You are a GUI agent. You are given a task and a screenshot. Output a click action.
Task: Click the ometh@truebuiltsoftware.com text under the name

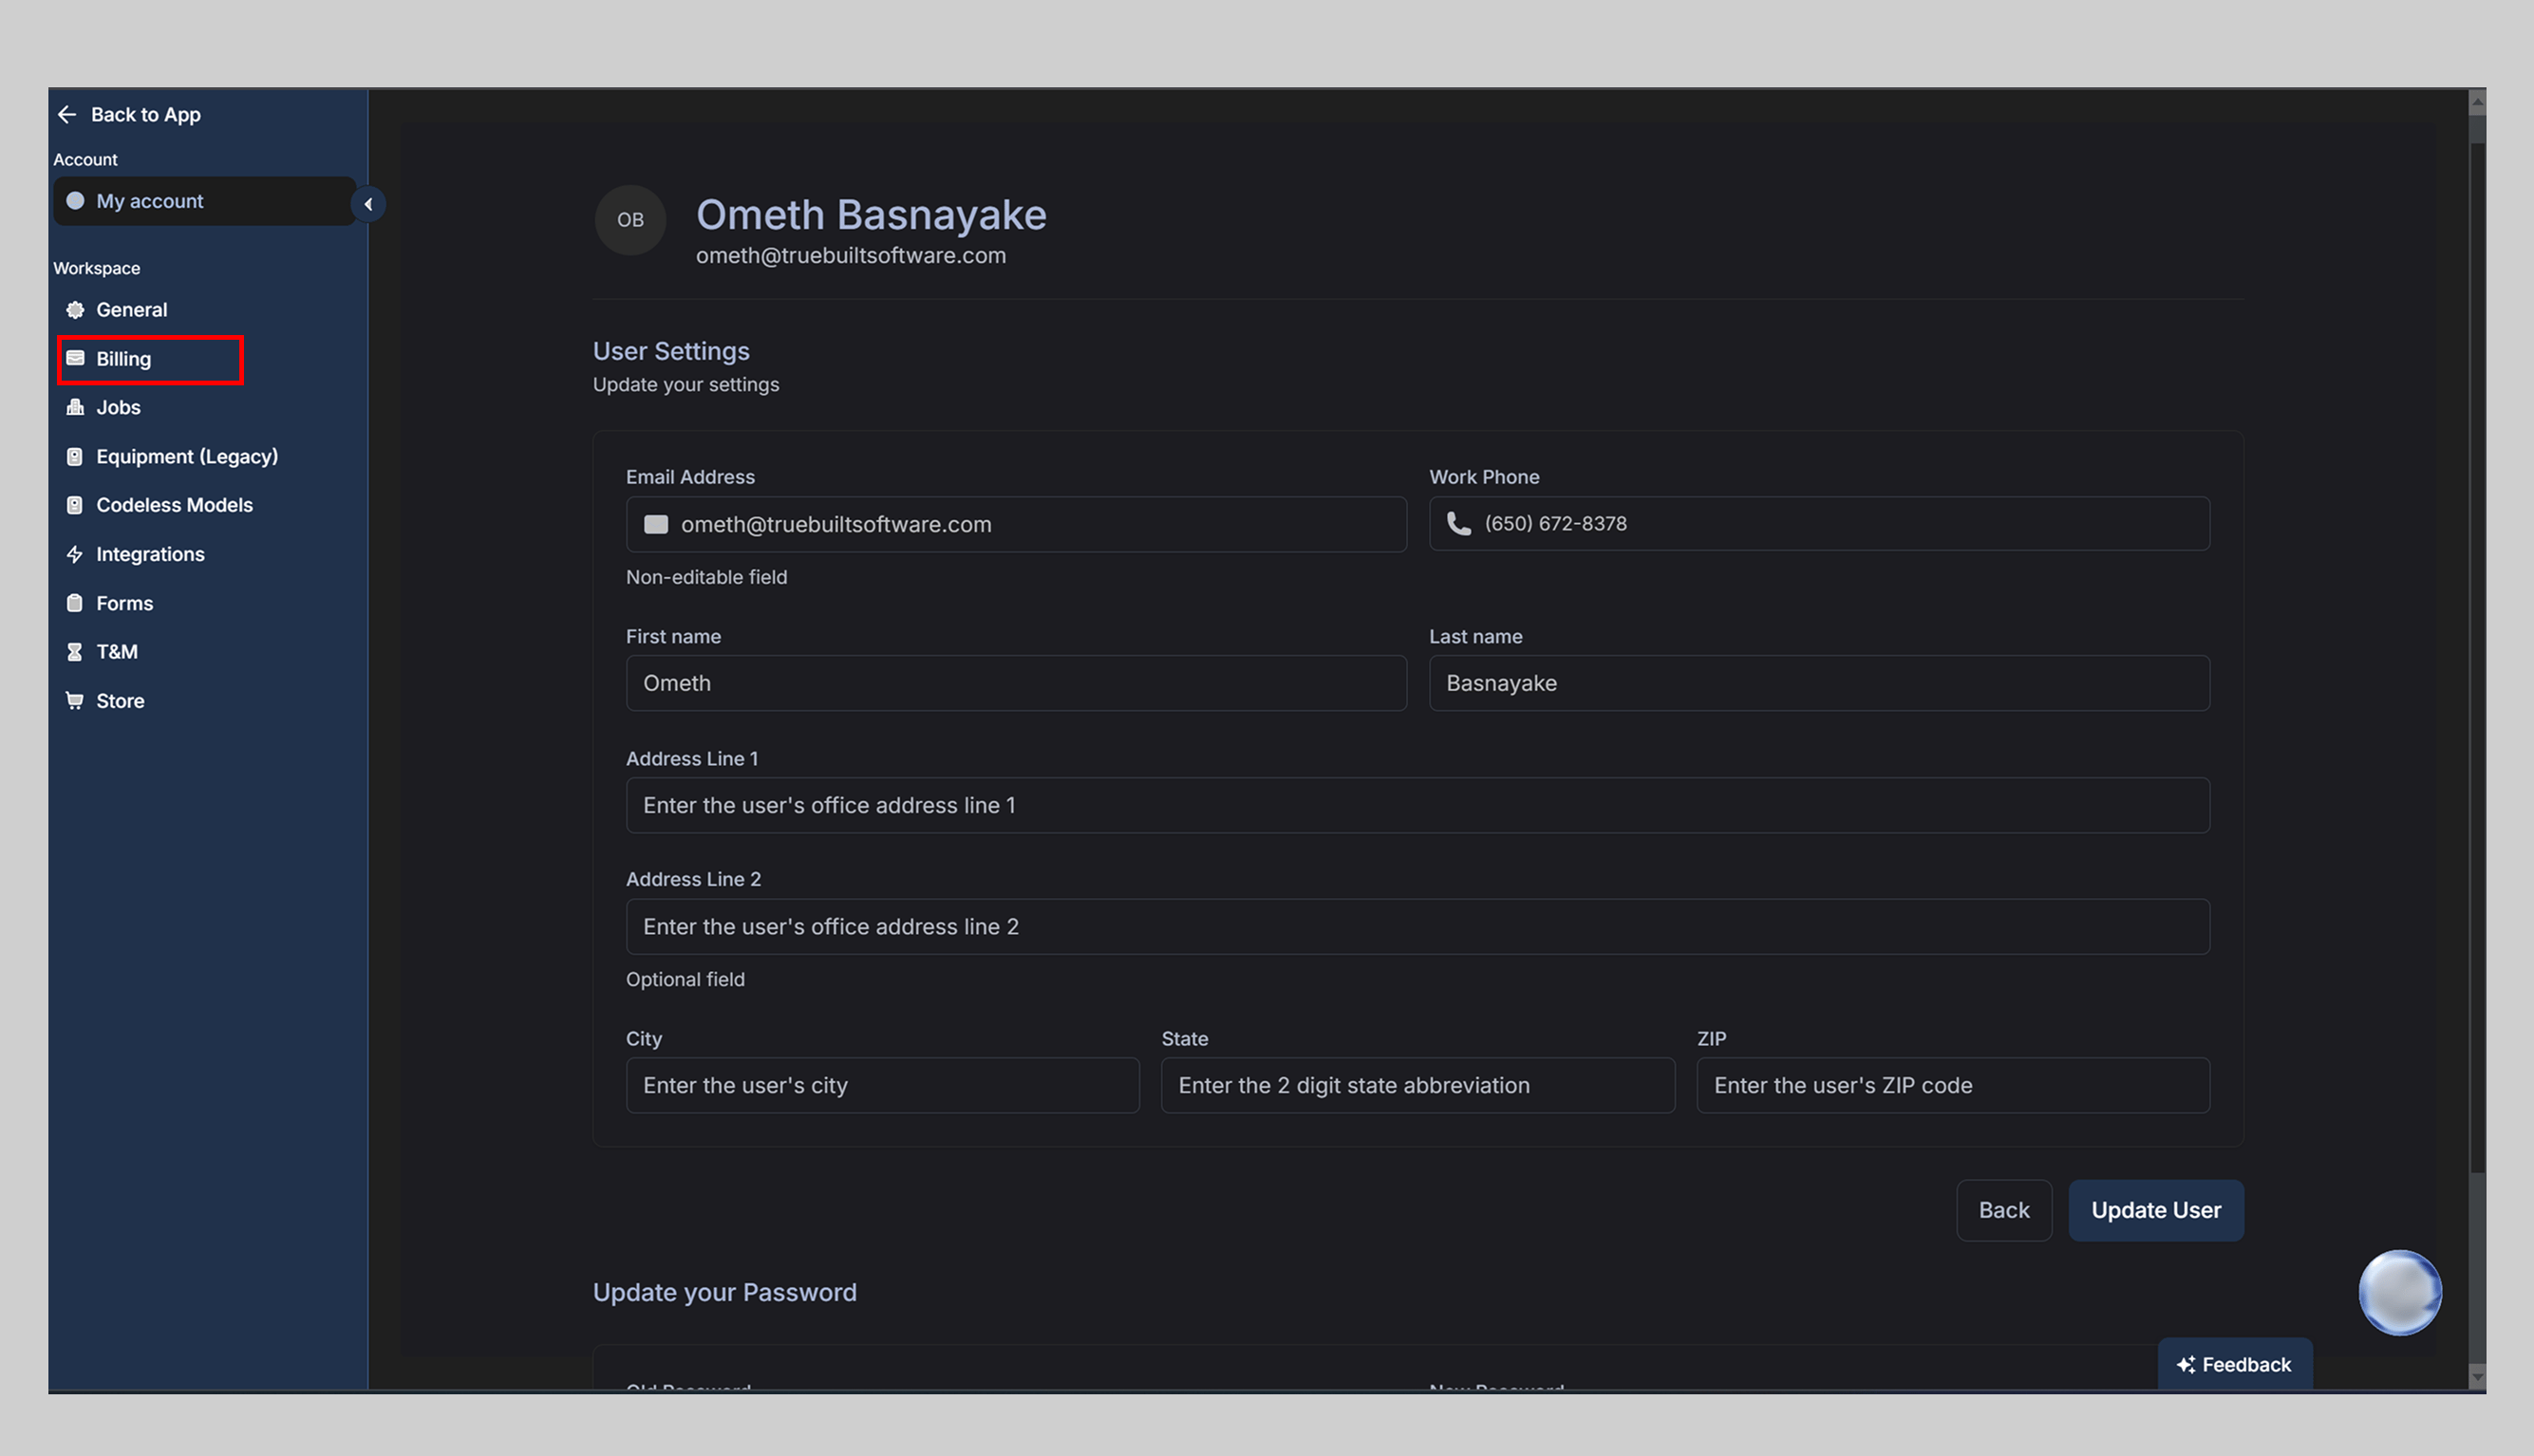[x=851, y=255]
